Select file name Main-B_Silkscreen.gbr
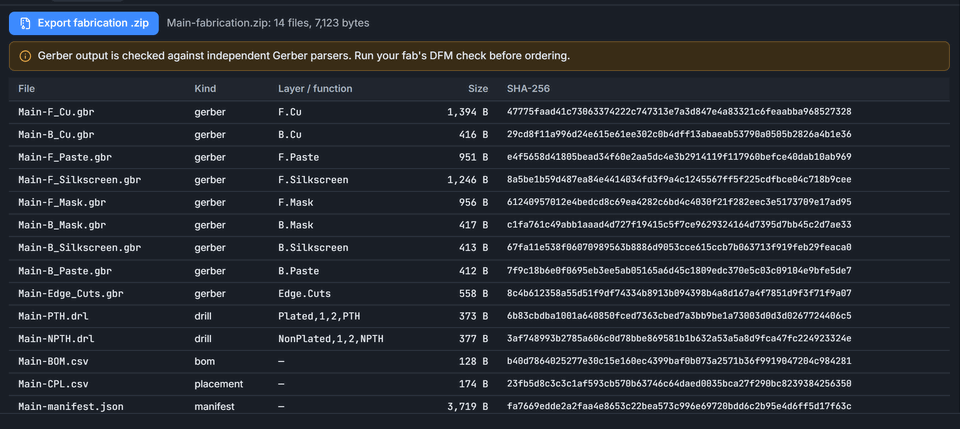Viewport: 960px width, 429px height. tap(80, 248)
